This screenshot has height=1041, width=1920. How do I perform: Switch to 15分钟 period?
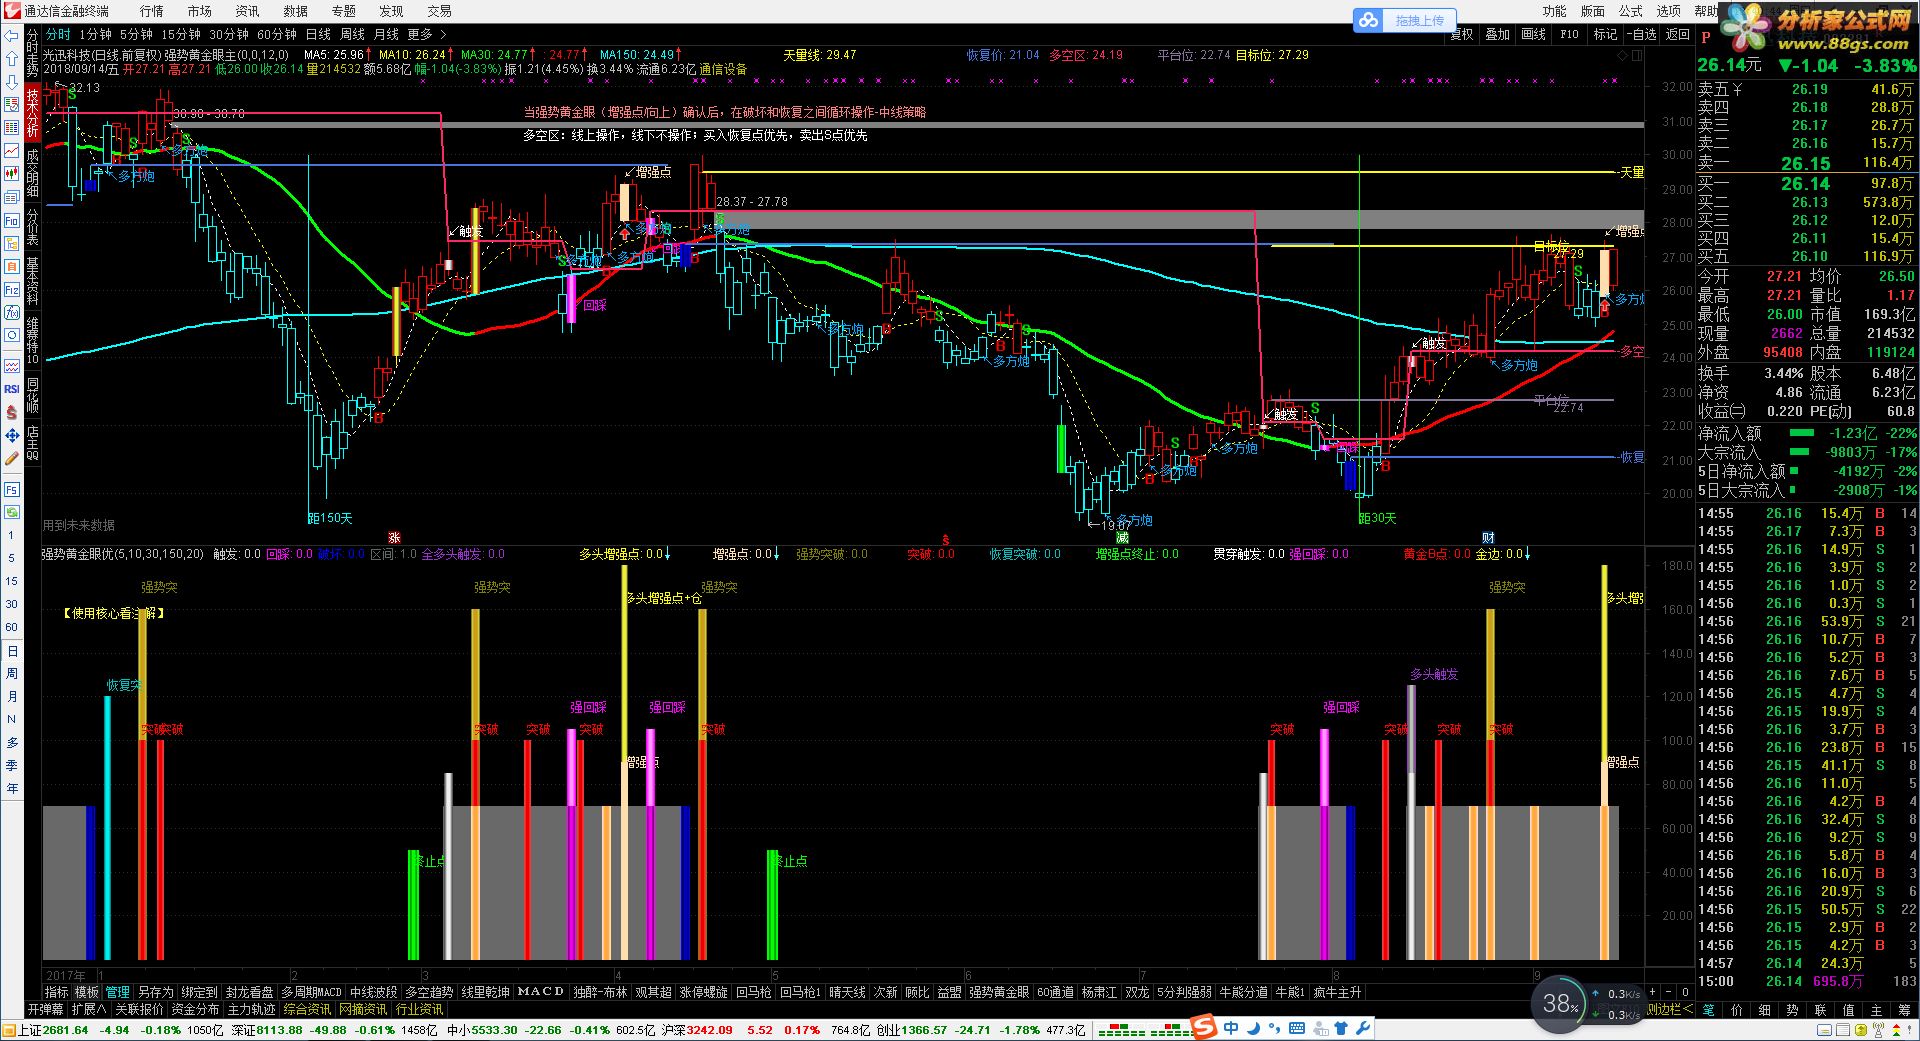click(x=180, y=35)
